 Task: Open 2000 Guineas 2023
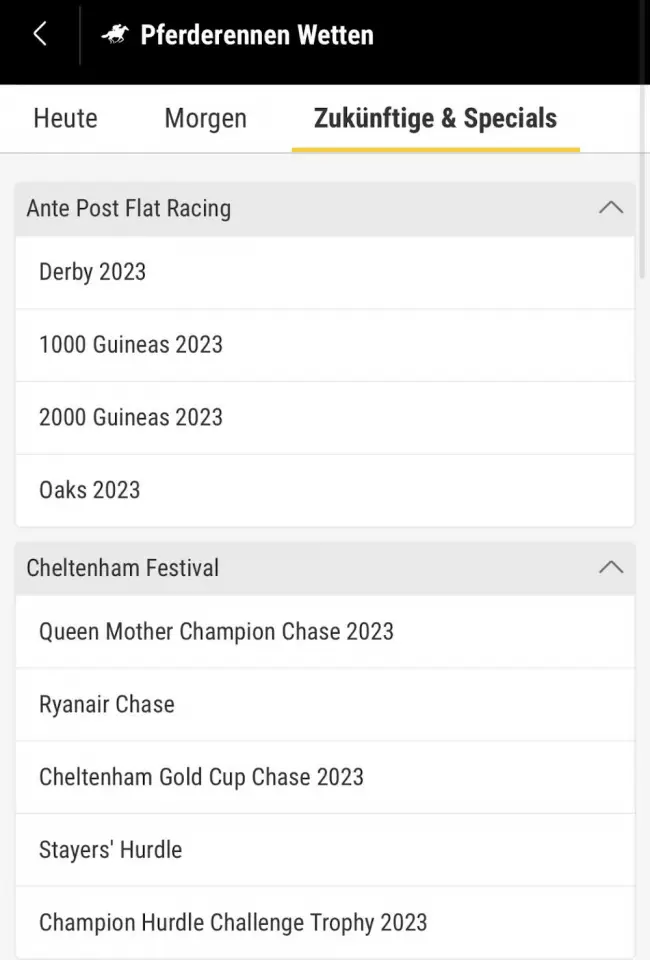pos(325,418)
